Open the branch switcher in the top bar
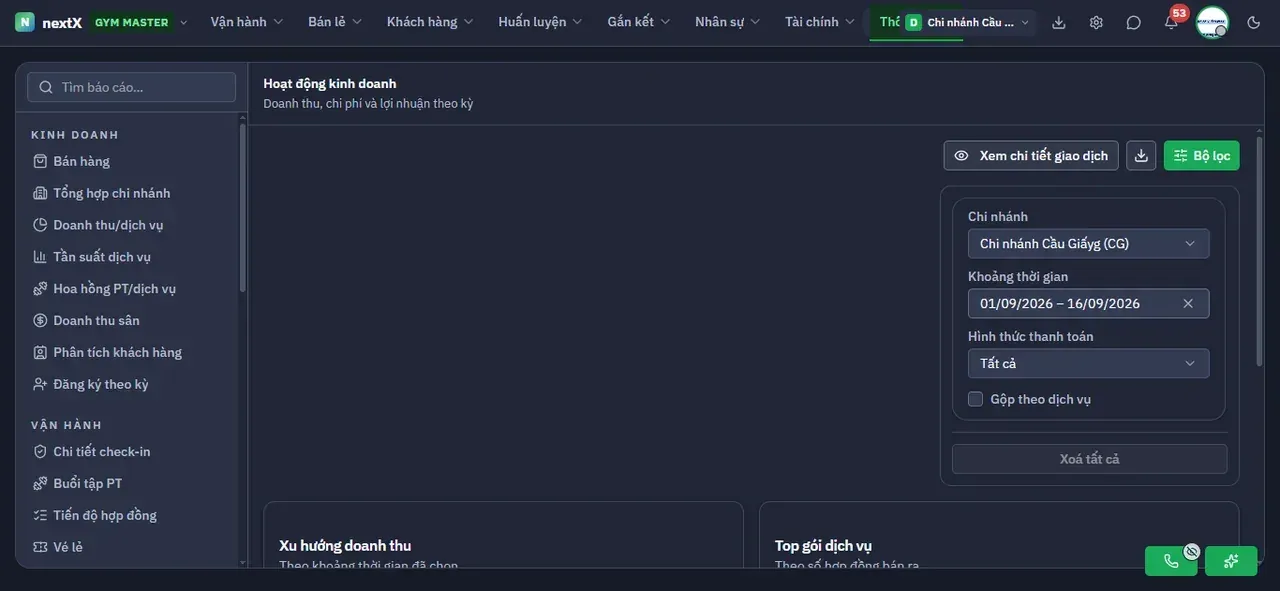This screenshot has width=1280, height=591. point(967,22)
